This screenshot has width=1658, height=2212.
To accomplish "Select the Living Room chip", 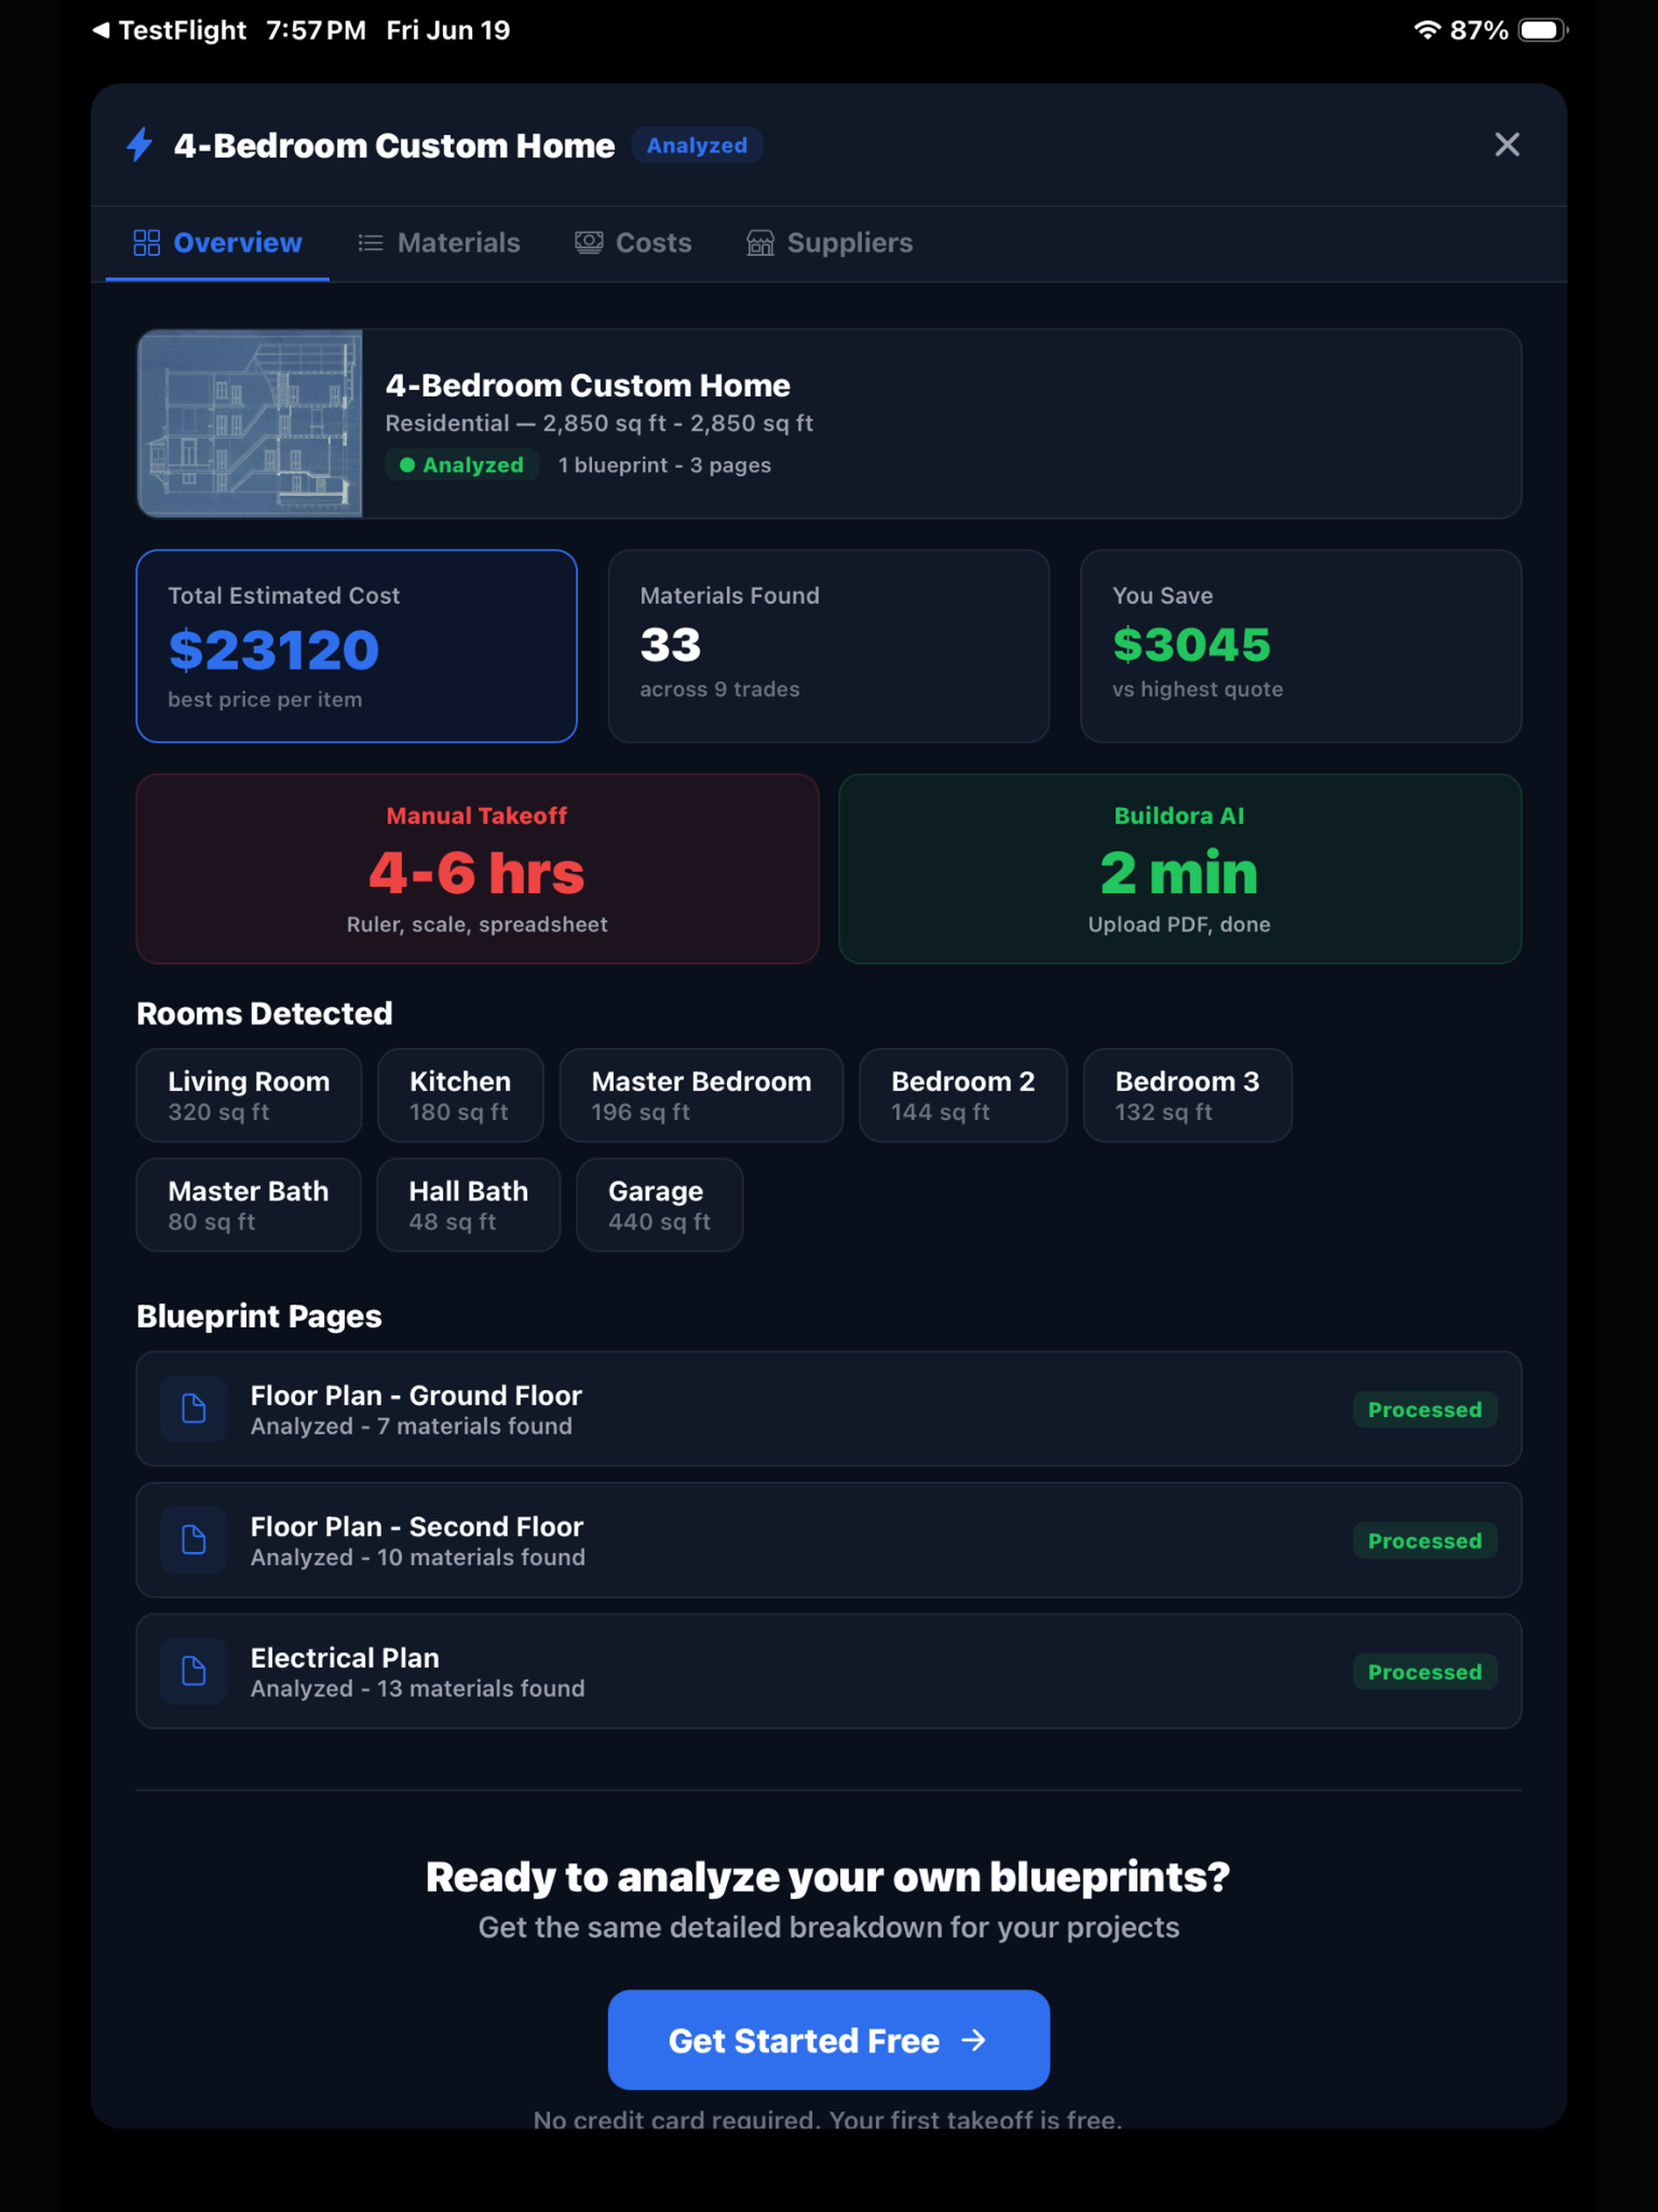I will click(249, 1095).
